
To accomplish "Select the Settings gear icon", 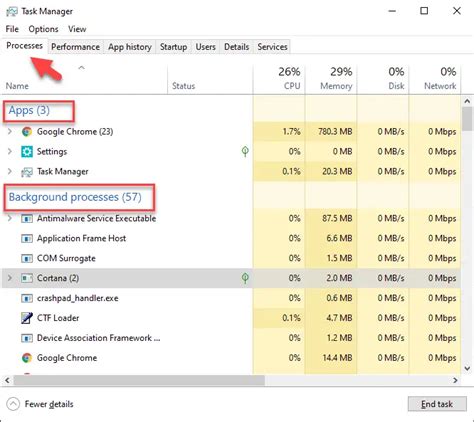I will coord(27,152).
